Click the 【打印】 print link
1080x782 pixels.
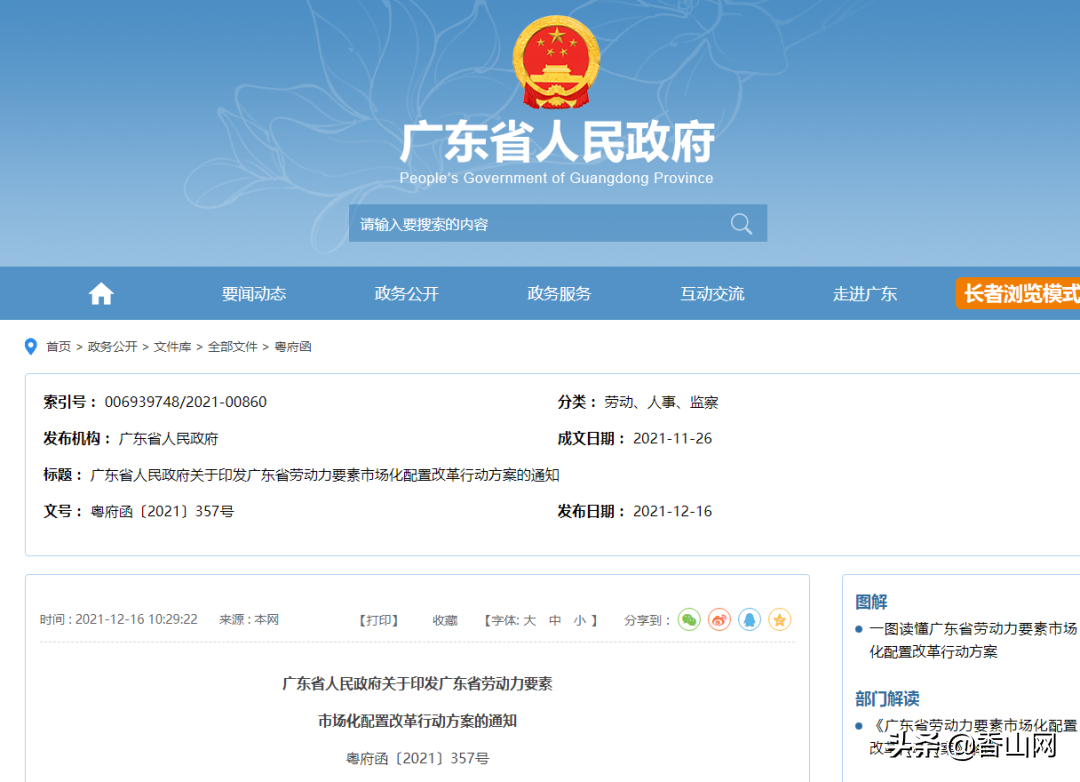379,621
